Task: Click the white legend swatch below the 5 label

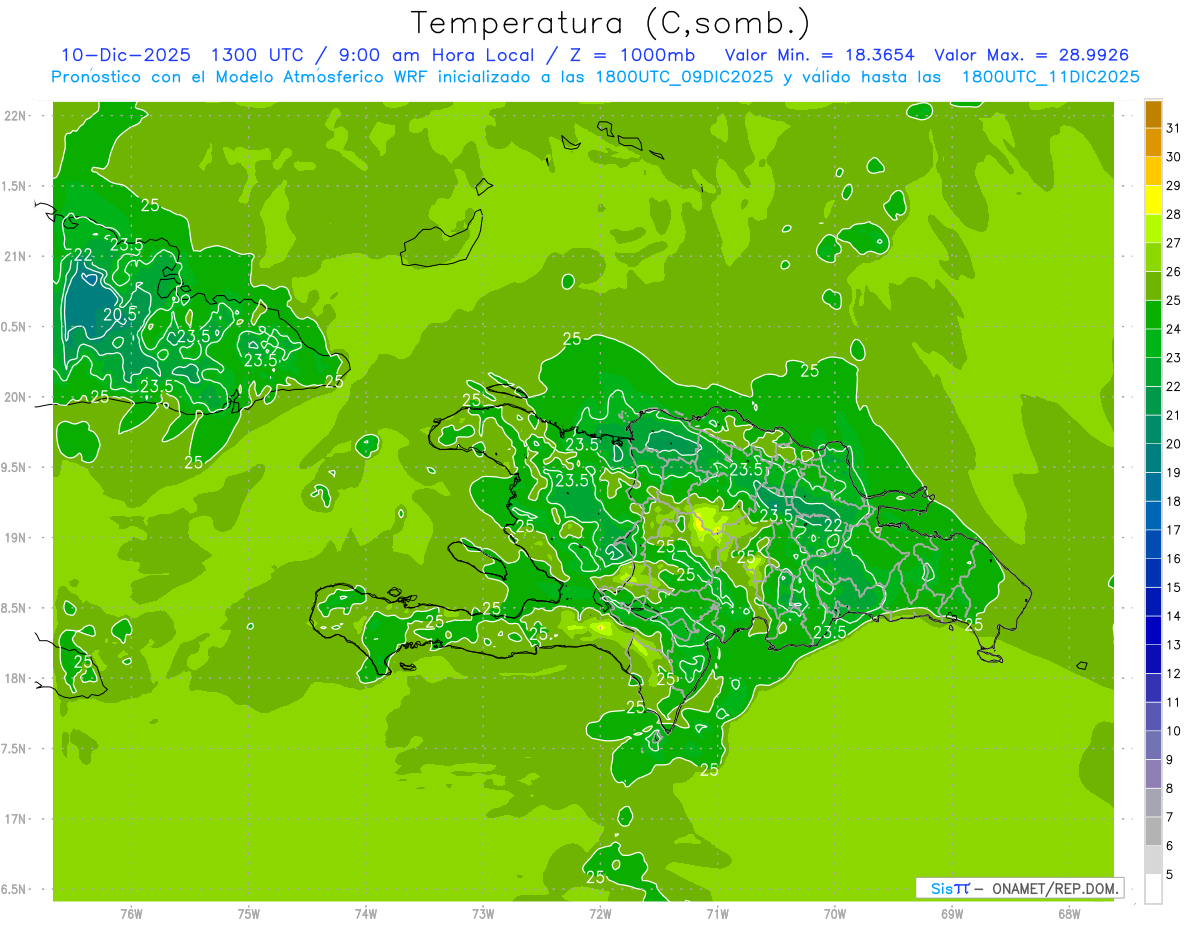Action: [1153, 889]
